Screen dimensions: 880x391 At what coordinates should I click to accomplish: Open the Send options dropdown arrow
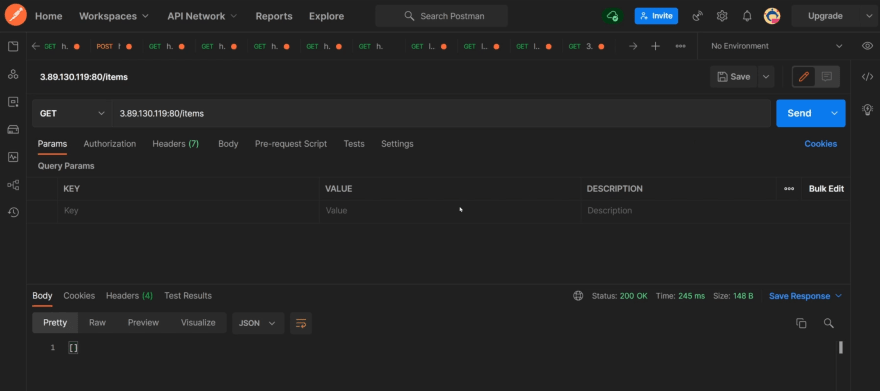pyautogui.click(x=835, y=113)
